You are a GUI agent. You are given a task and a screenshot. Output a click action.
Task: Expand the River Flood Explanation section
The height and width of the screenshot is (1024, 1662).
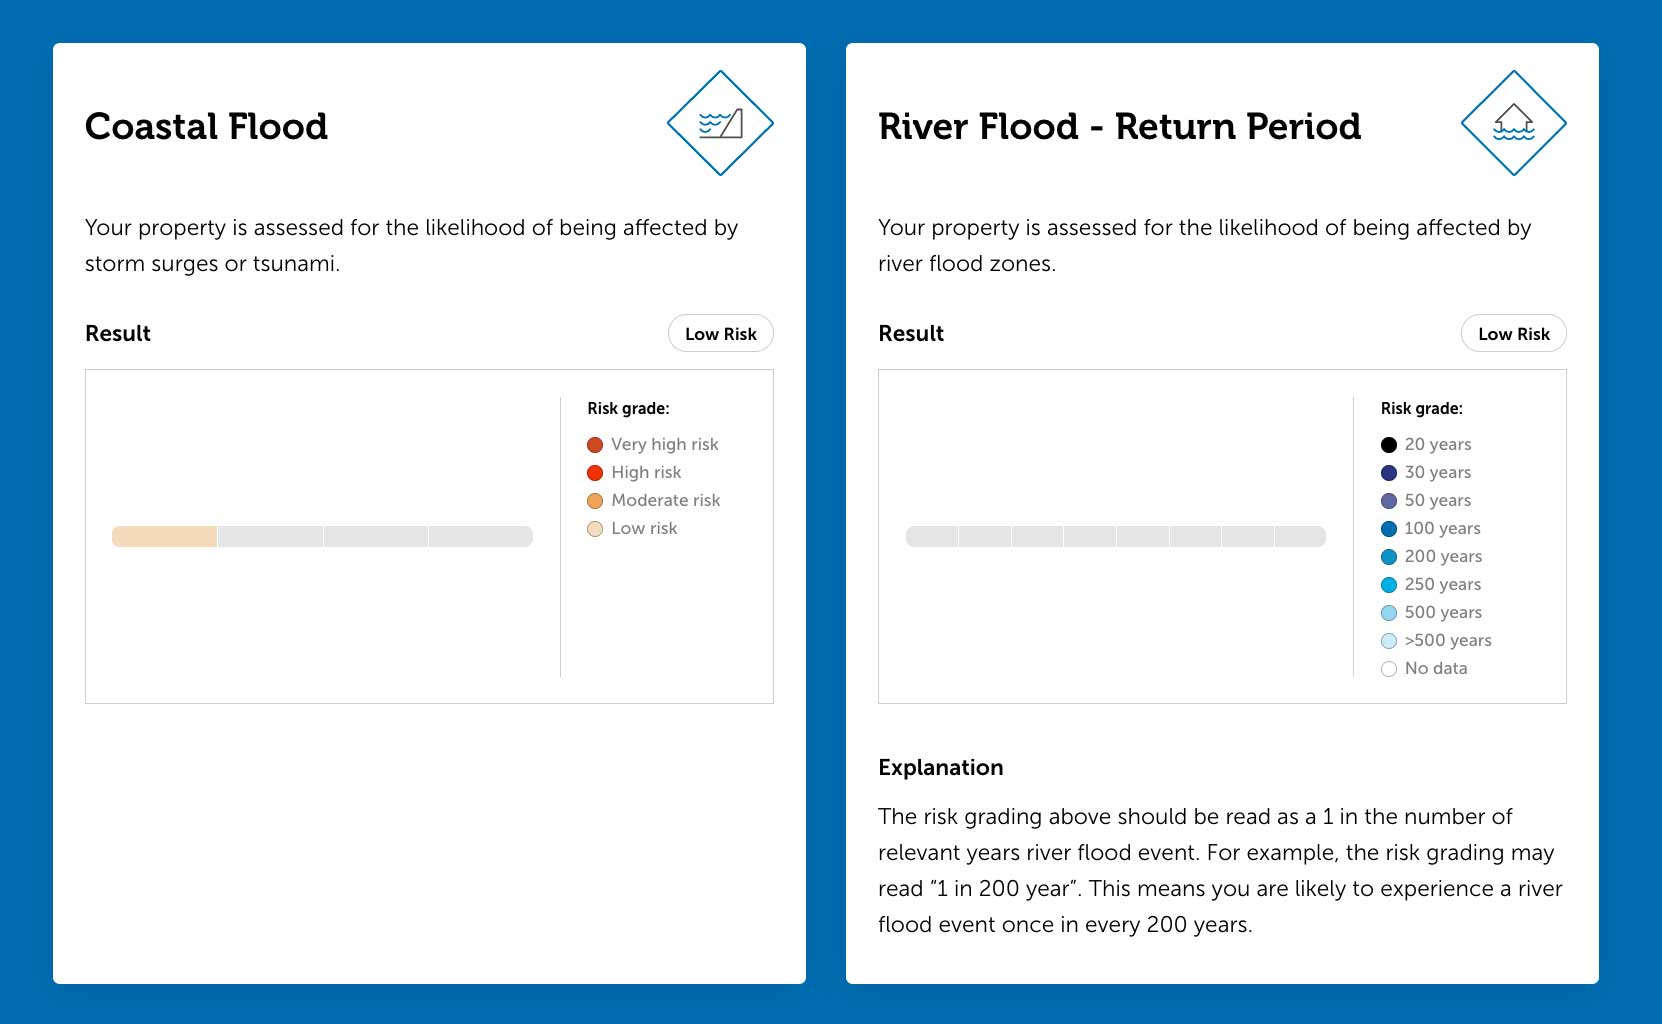(x=940, y=767)
